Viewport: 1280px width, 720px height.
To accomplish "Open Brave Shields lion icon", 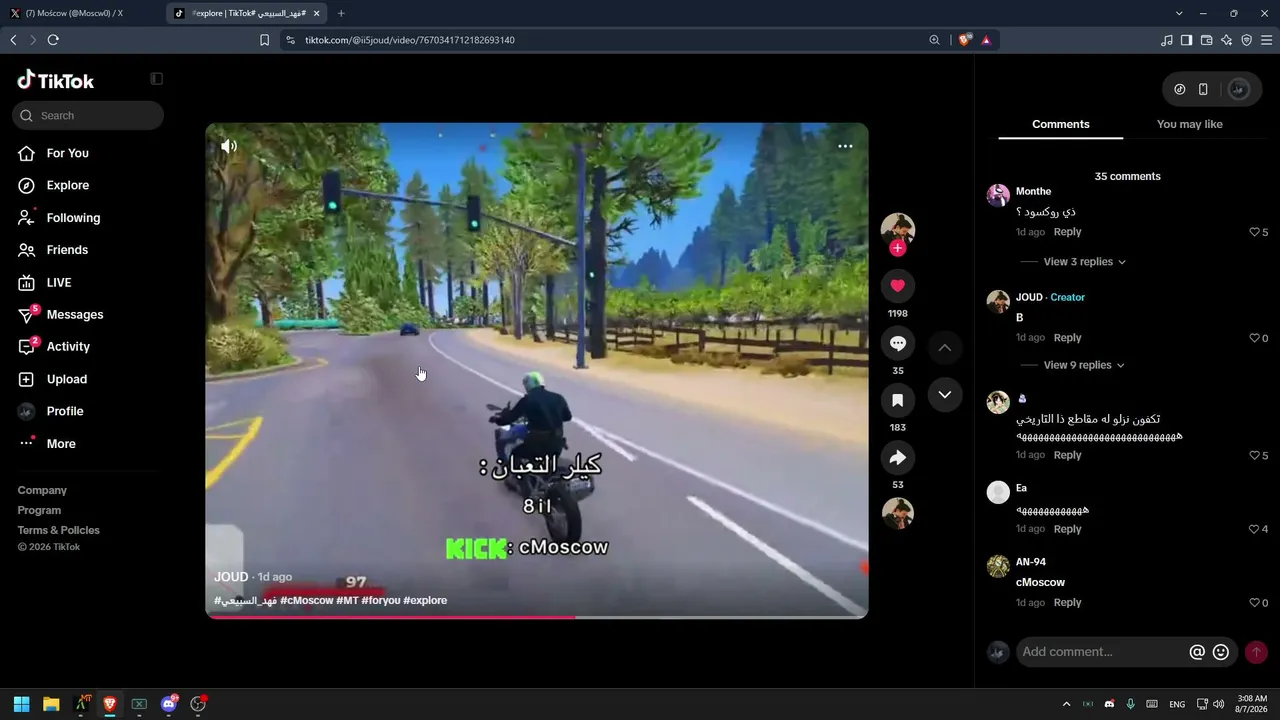I will click(964, 40).
